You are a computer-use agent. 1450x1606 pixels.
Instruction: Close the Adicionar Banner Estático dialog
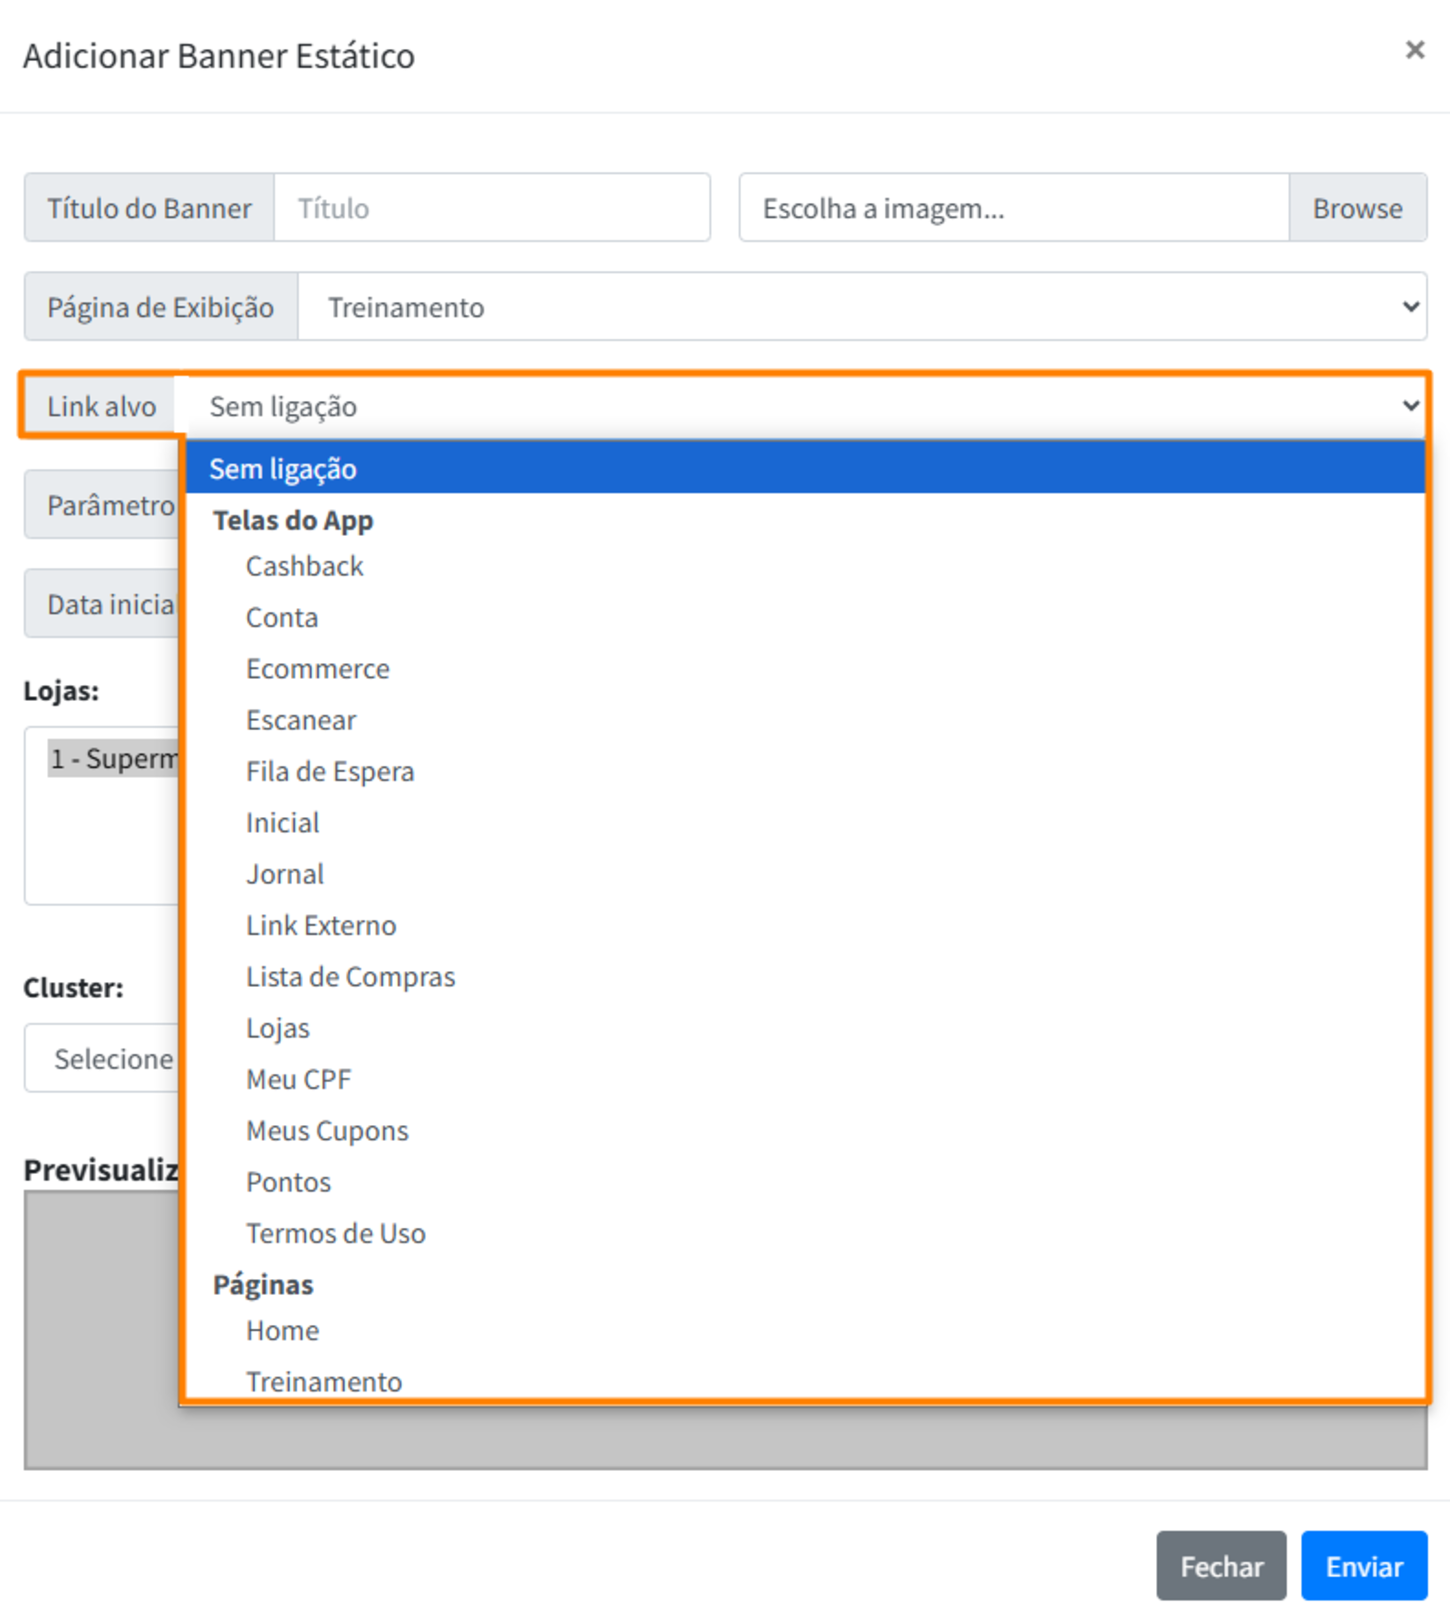pos(1413,50)
